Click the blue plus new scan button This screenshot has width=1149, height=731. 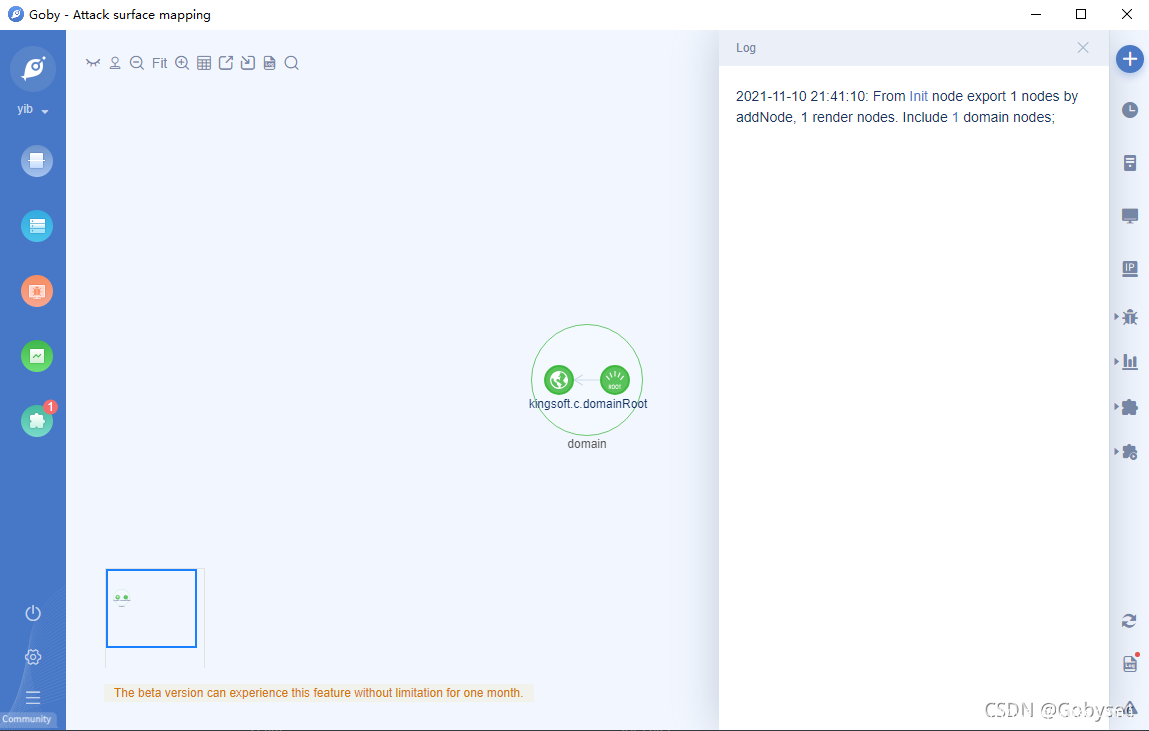click(x=1130, y=59)
